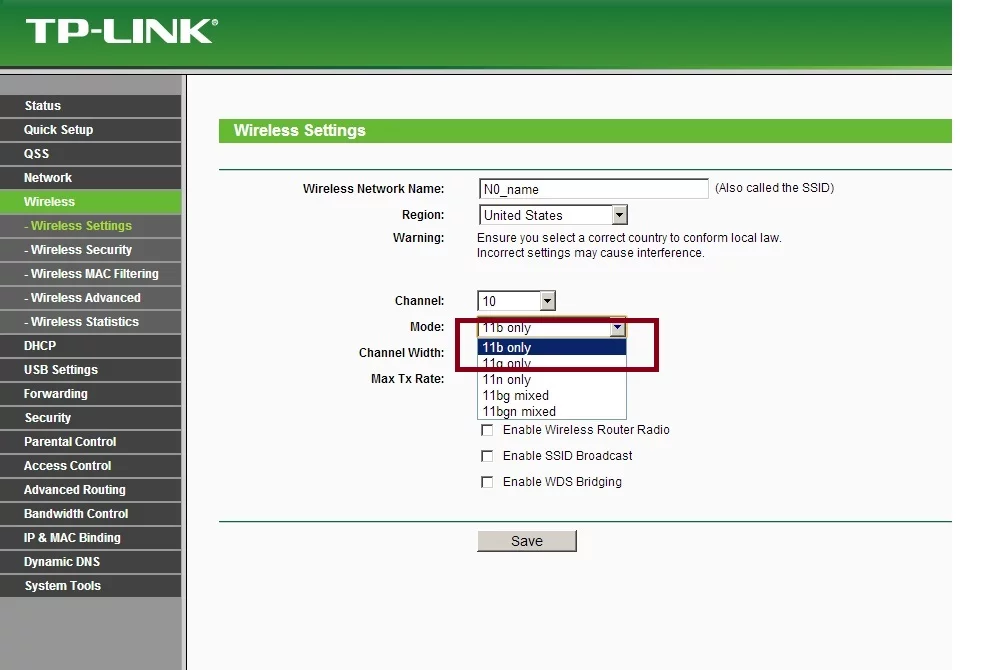Click the Mode dropdown arrow

pyautogui.click(x=617, y=328)
